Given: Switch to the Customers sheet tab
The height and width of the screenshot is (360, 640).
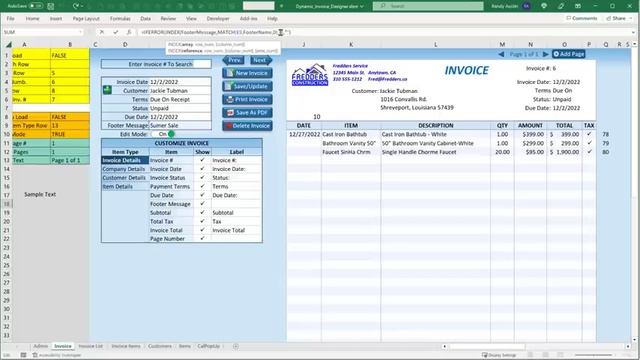Looking at the screenshot, I should (160, 346).
